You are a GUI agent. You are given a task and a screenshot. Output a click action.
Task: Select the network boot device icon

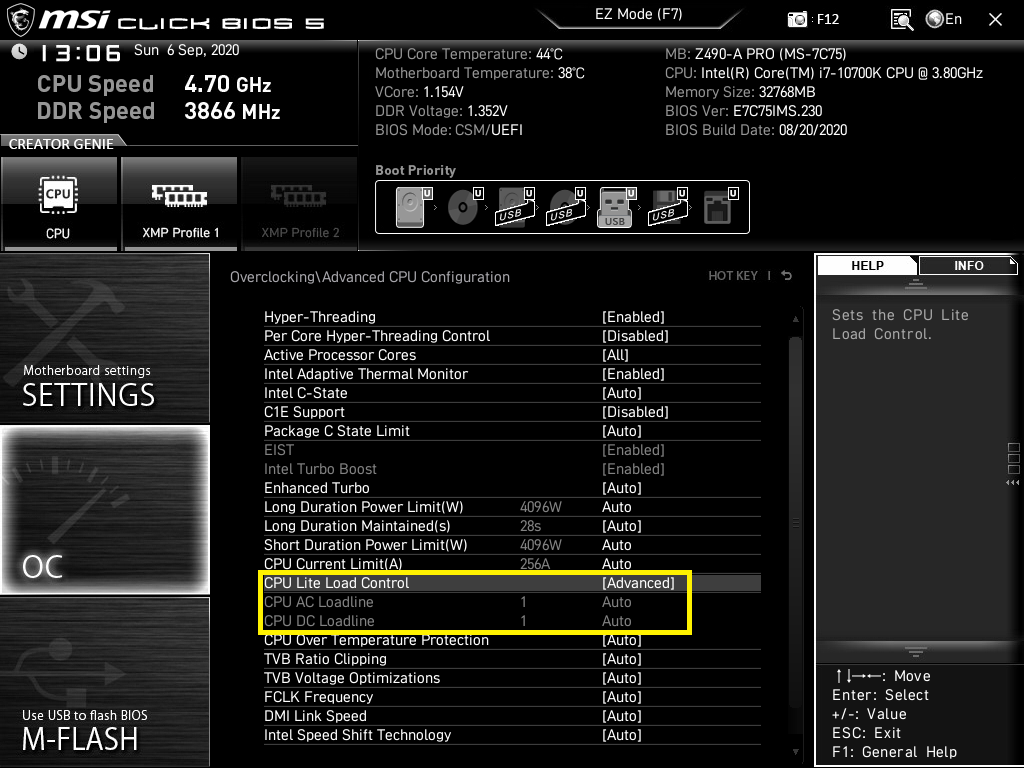(720, 207)
